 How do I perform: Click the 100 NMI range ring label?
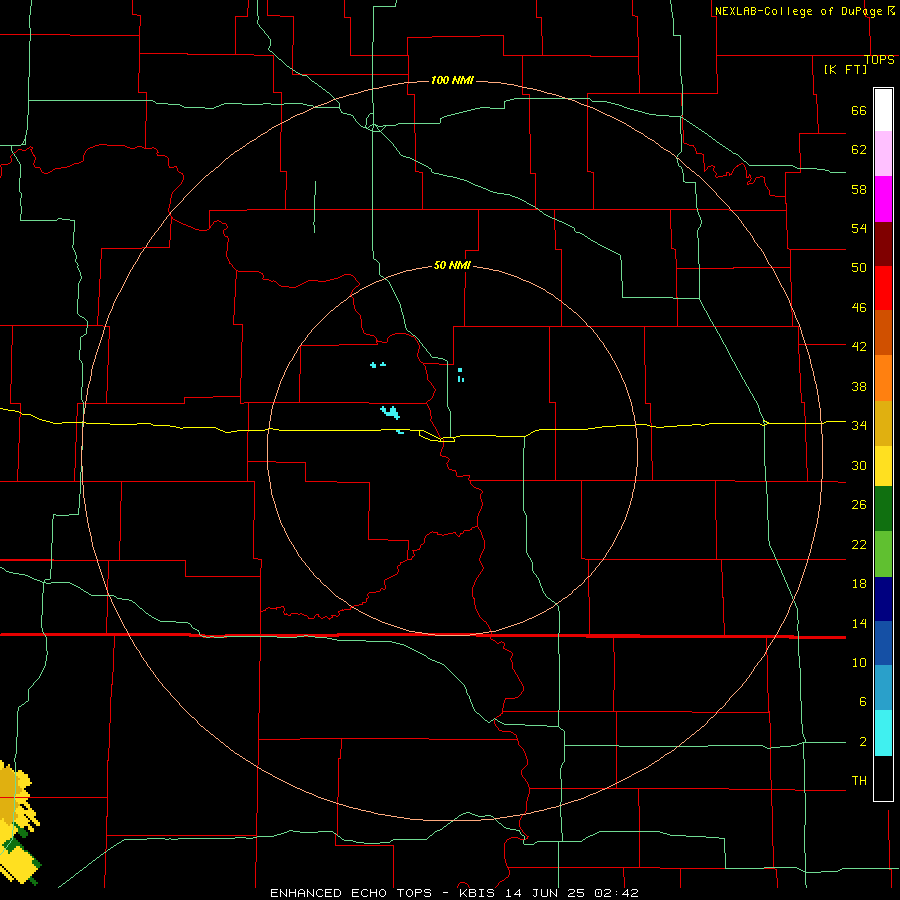[x=452, y=80]
